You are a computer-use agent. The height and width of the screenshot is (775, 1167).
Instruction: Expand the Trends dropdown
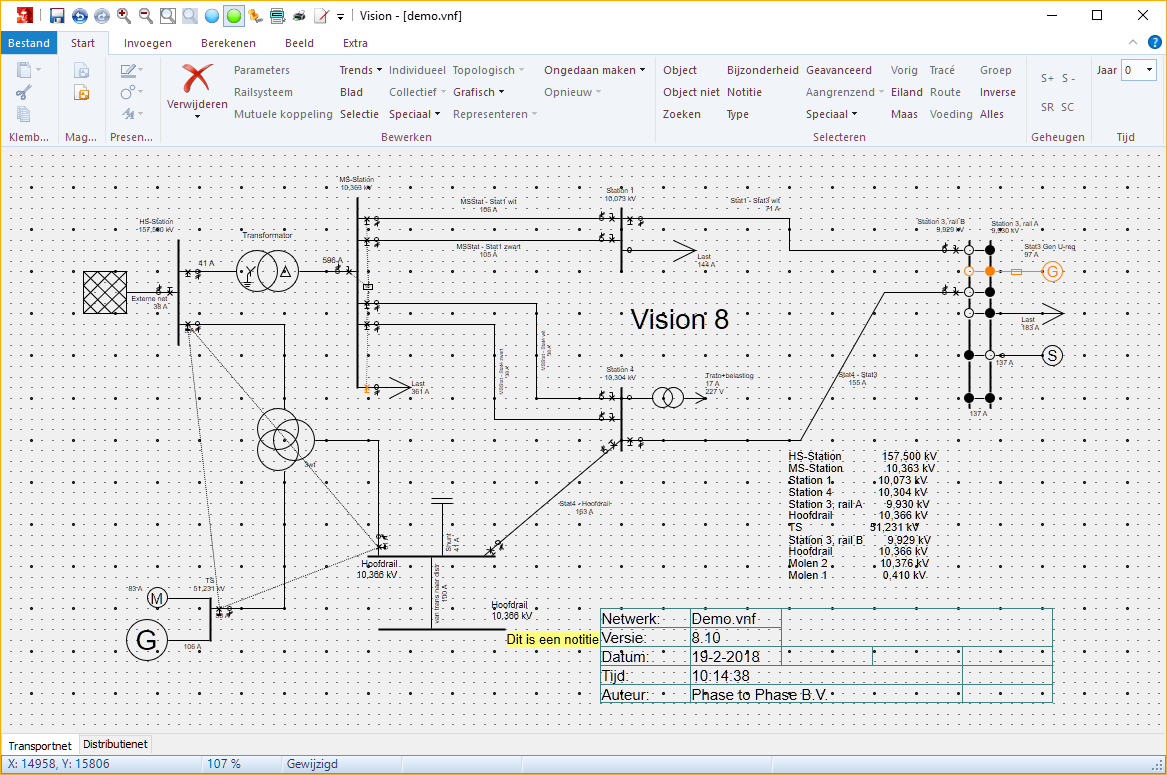(x=360, y=70)
